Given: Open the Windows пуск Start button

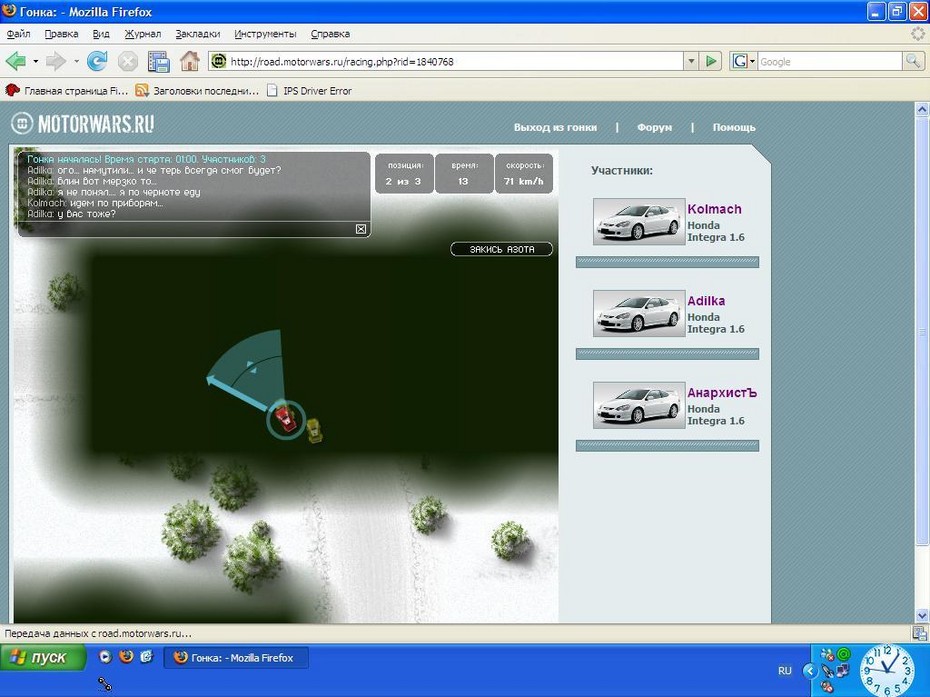Looking at the screenshot, I should [x=43, y=657].
